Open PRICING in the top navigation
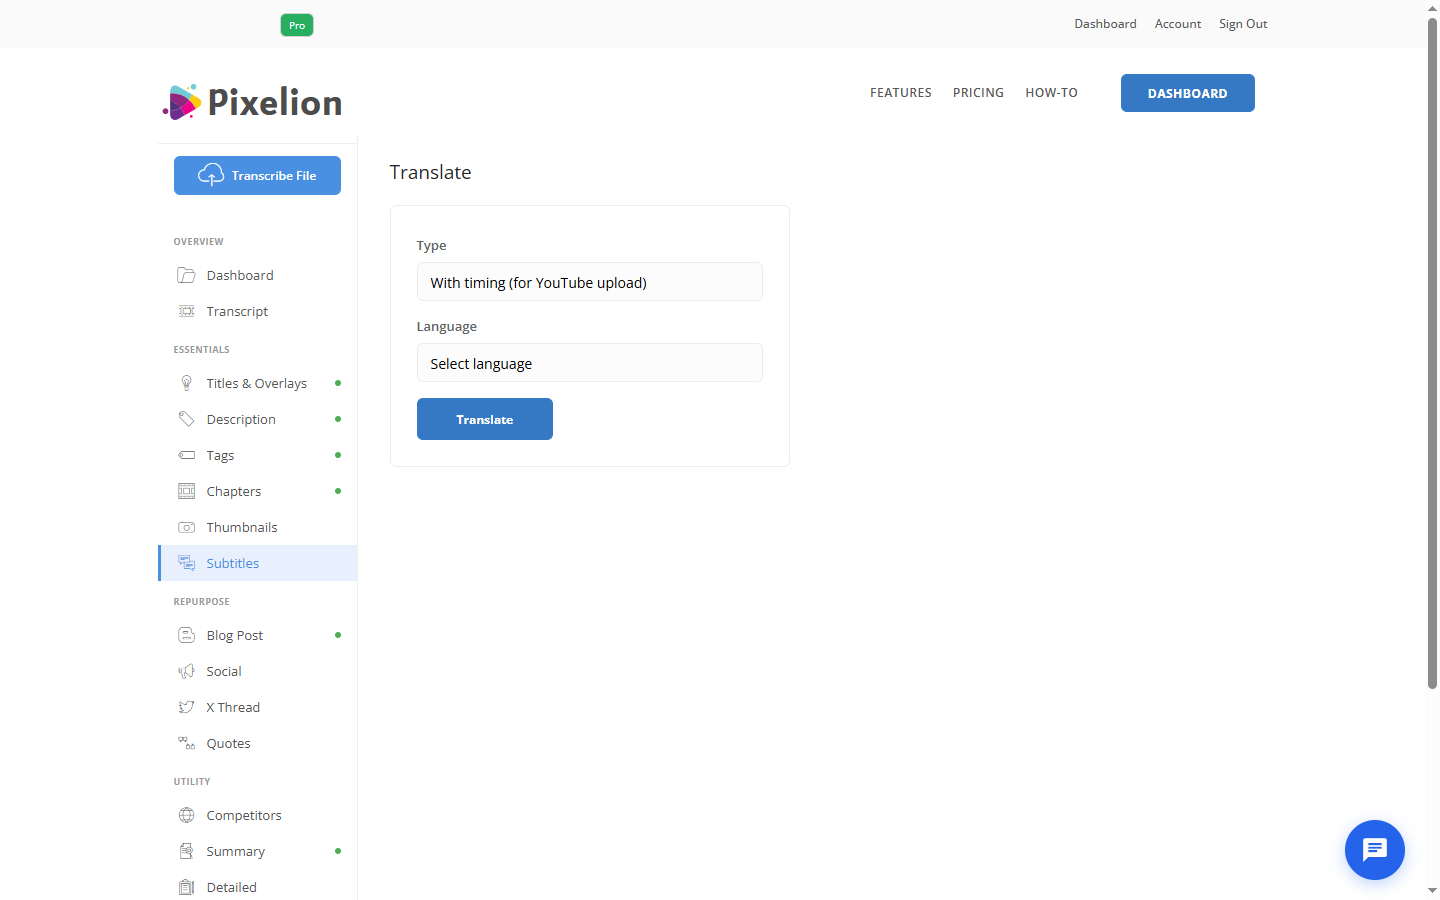This screenshot has height=900, width=1440. pyautogui.click(x=978, y=93)
